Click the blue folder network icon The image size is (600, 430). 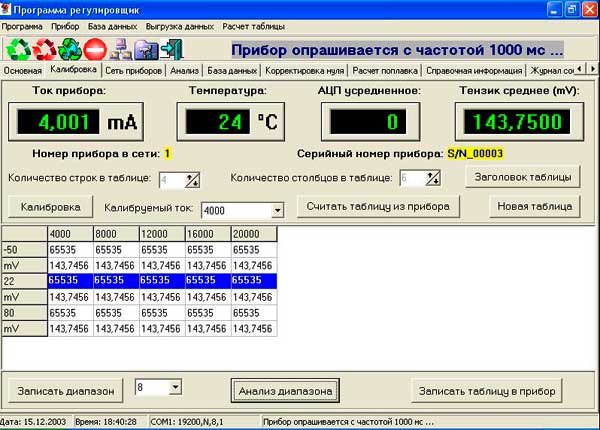click(145, 48)
